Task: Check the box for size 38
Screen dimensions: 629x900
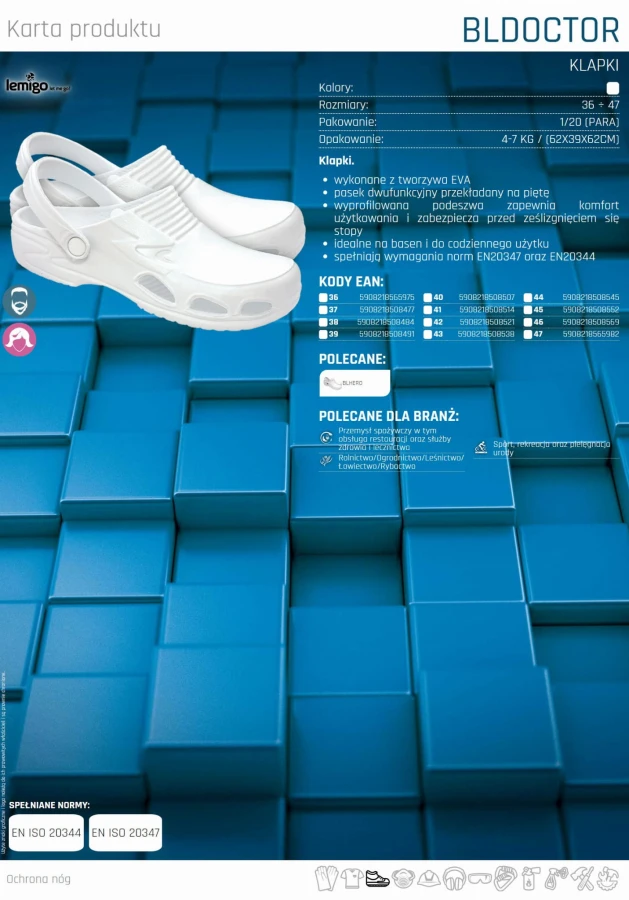Action: coord(323,322)
